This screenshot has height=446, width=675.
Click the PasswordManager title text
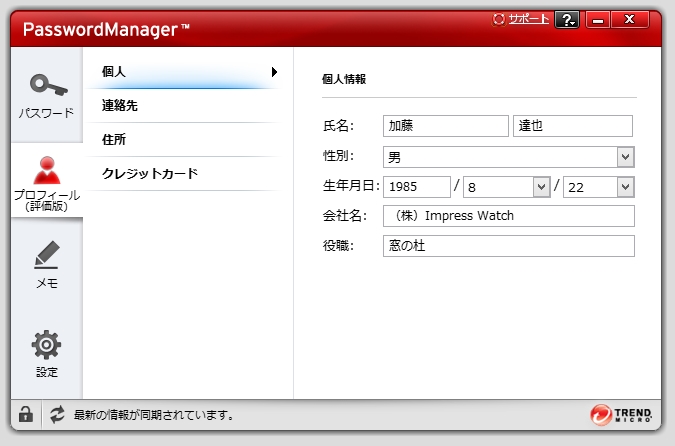[x=106, y=29]
